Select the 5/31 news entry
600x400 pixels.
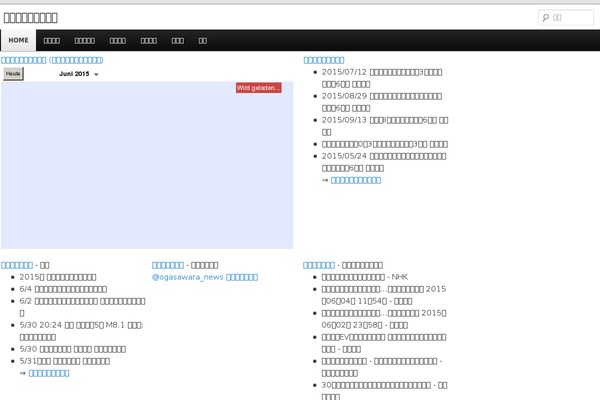65,361
